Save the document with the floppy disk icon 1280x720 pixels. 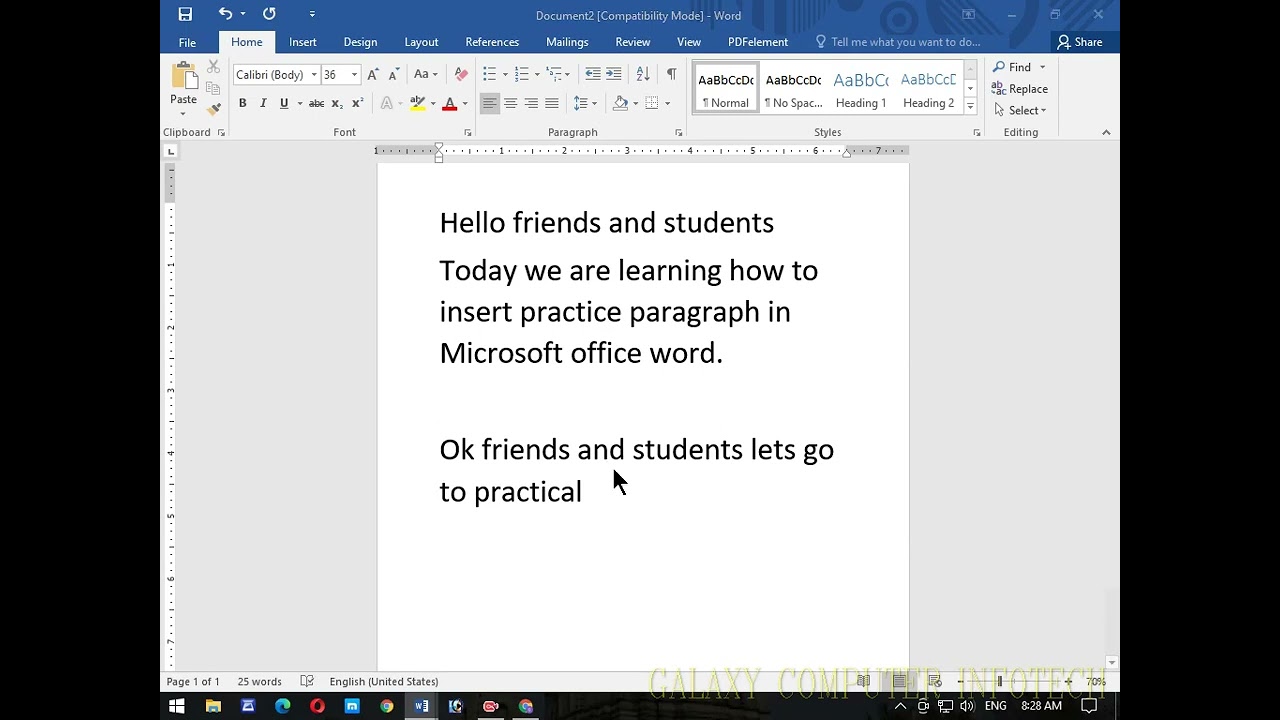(185, 14)
